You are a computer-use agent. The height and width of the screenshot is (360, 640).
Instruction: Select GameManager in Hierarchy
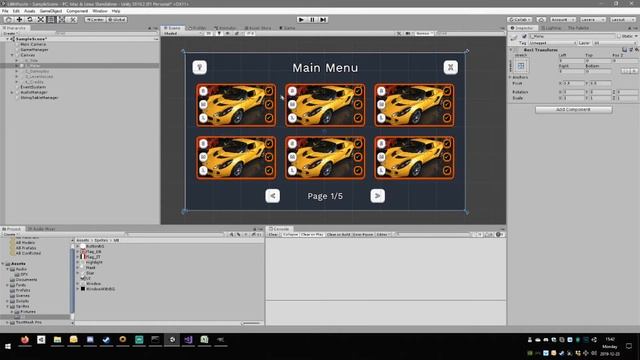tap(34, 49)
